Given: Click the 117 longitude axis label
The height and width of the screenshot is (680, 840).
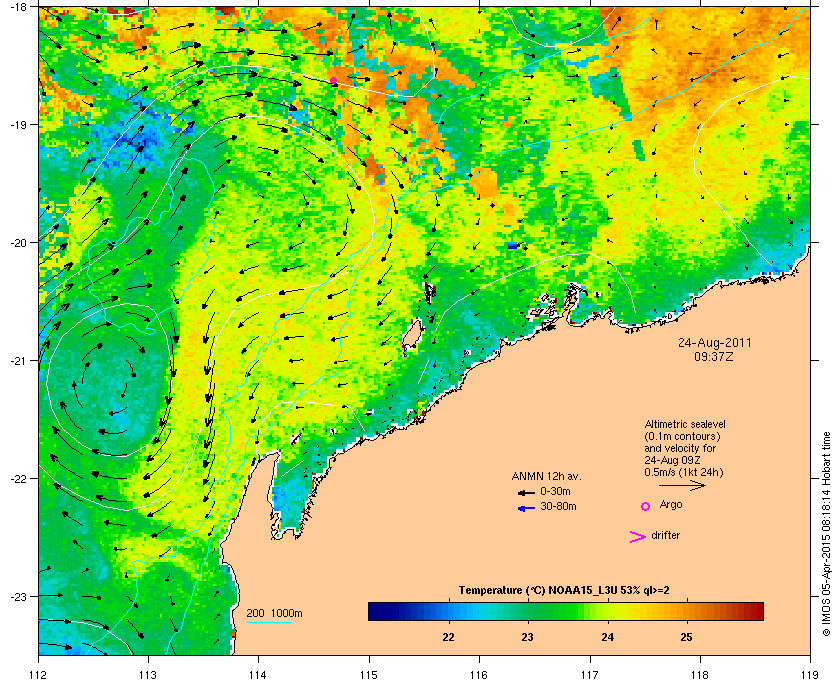Looking at the screenshot, I should [x=590, y=675].
